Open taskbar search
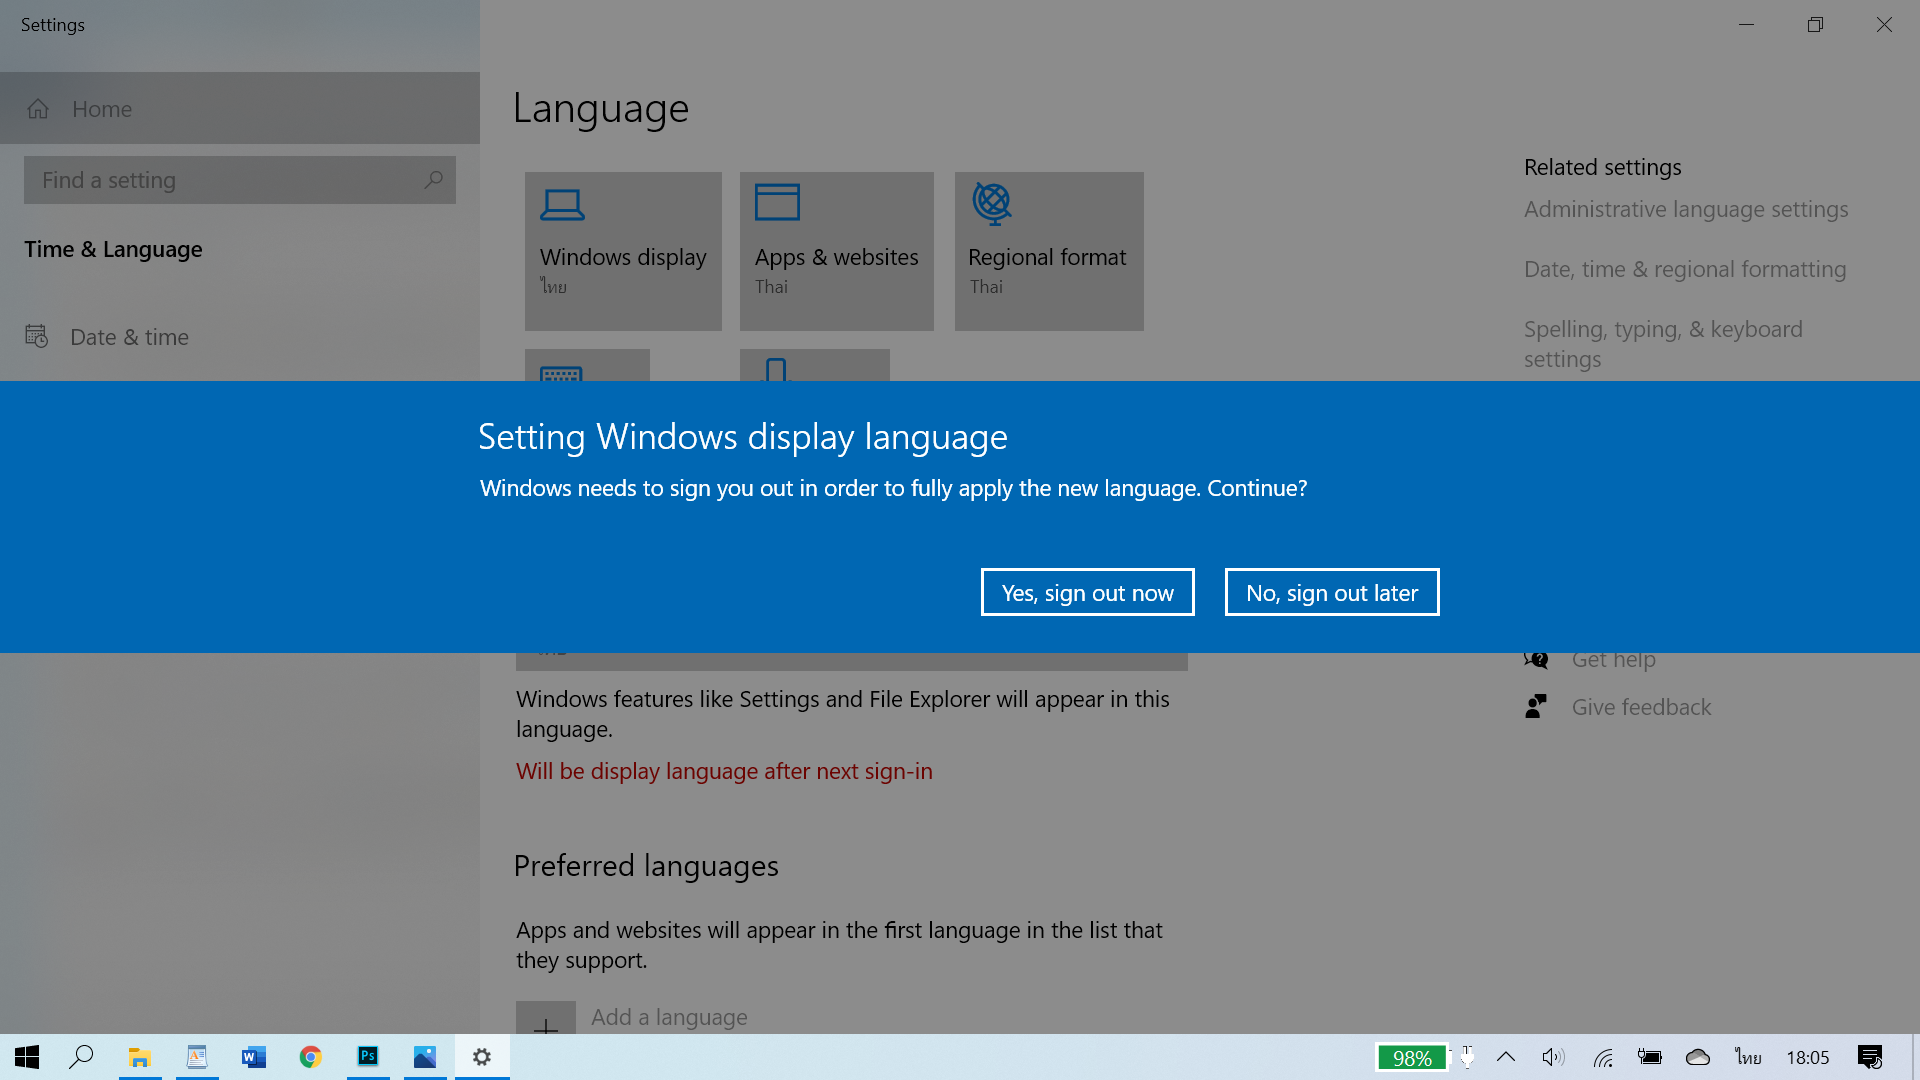The width and height of the screenshot is (1920, 1080). (x=81, y=1057)
